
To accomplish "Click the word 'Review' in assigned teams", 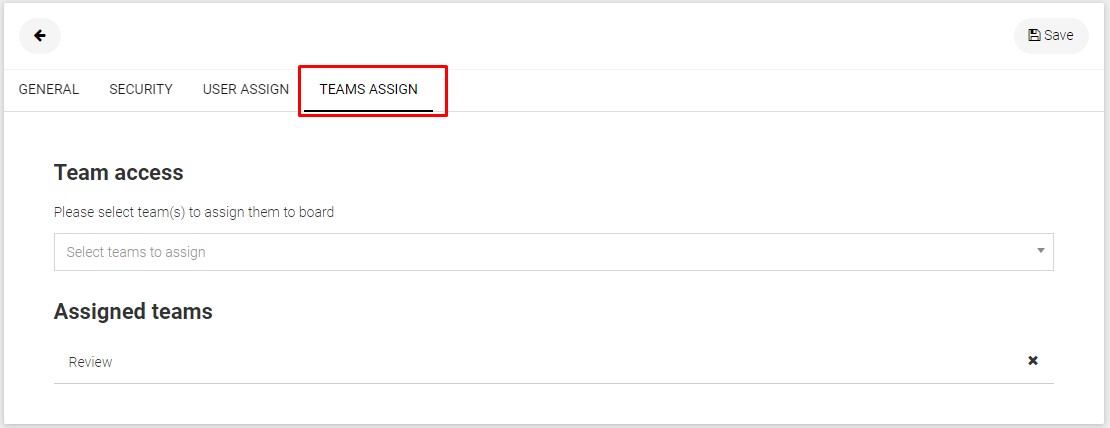I will point(91,362).
